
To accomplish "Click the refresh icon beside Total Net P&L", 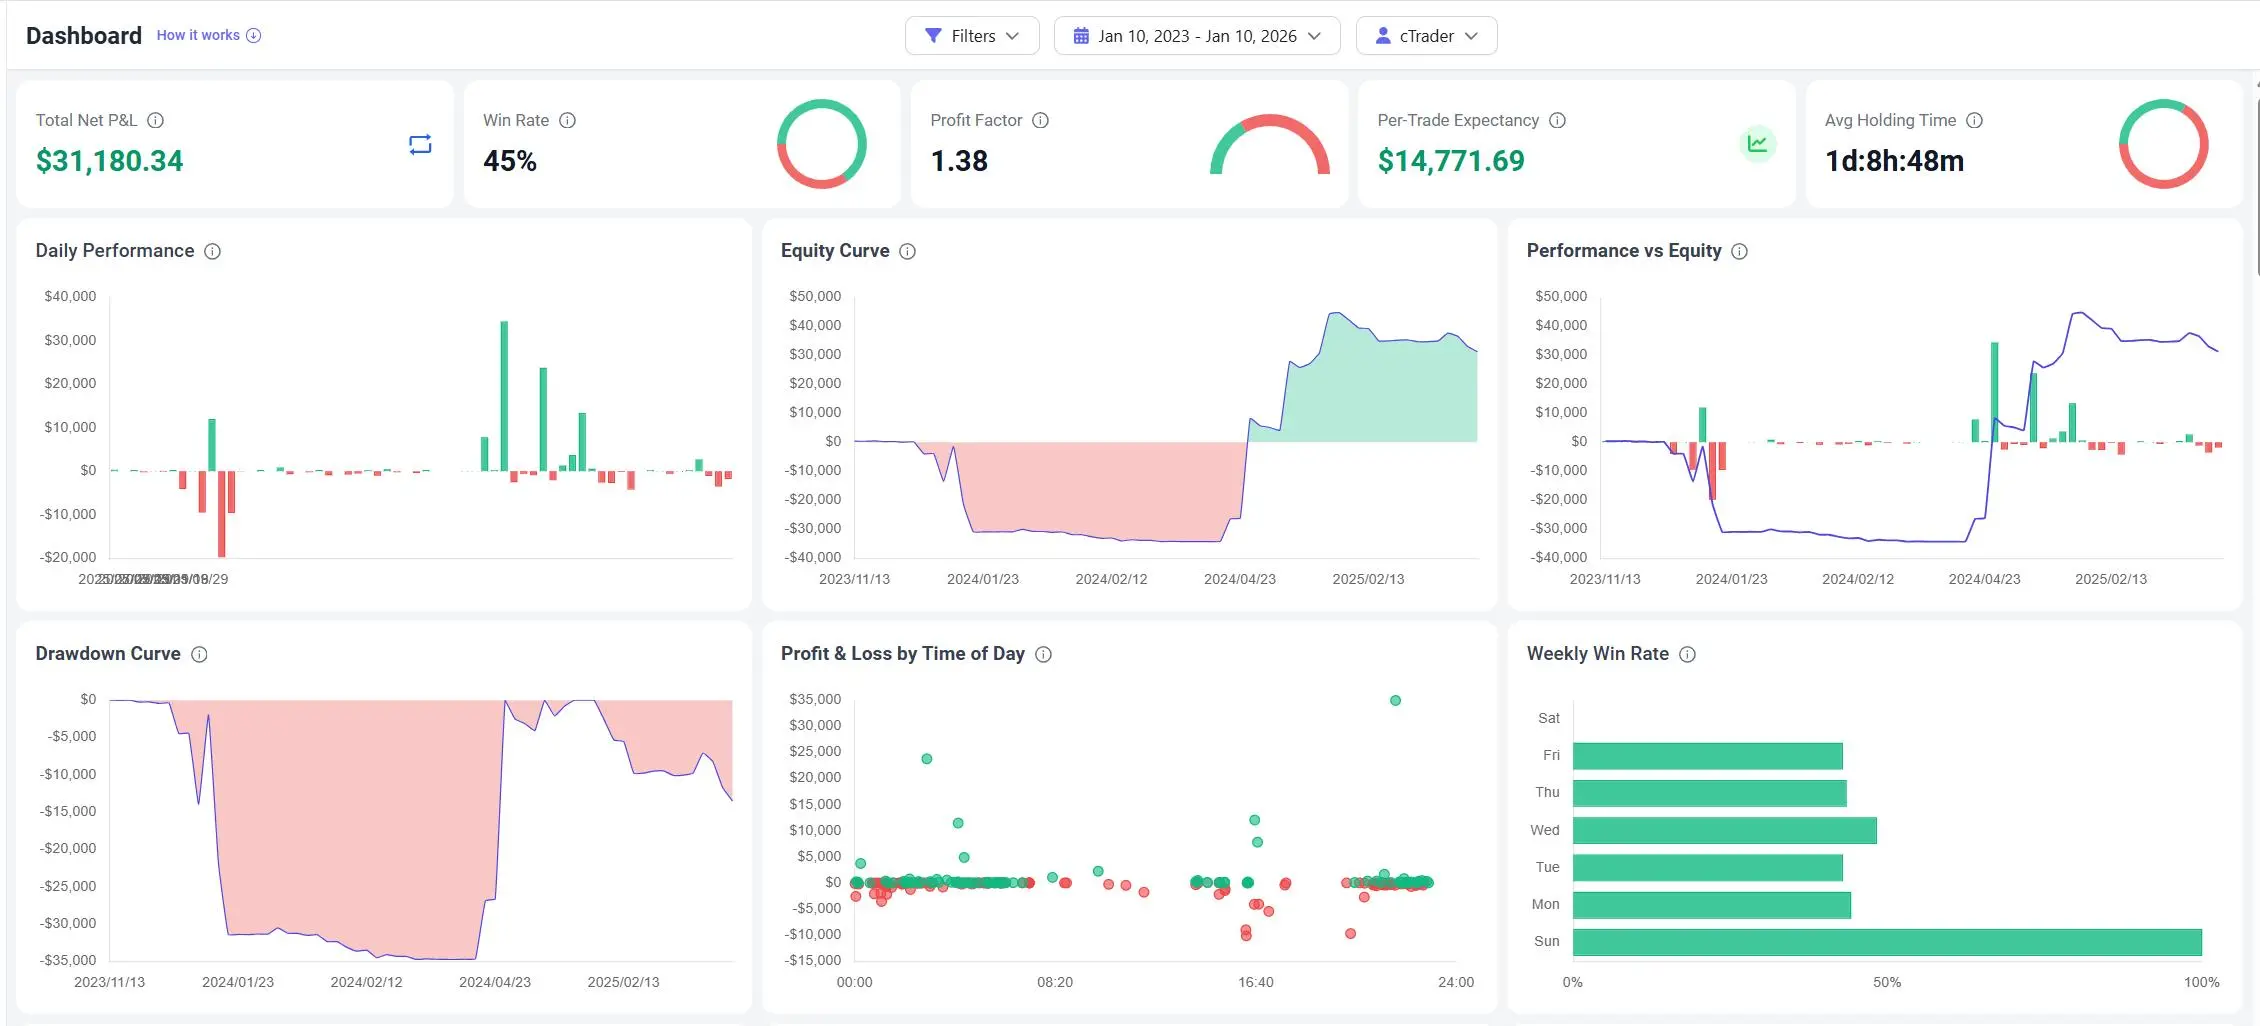I will point(419,144).
